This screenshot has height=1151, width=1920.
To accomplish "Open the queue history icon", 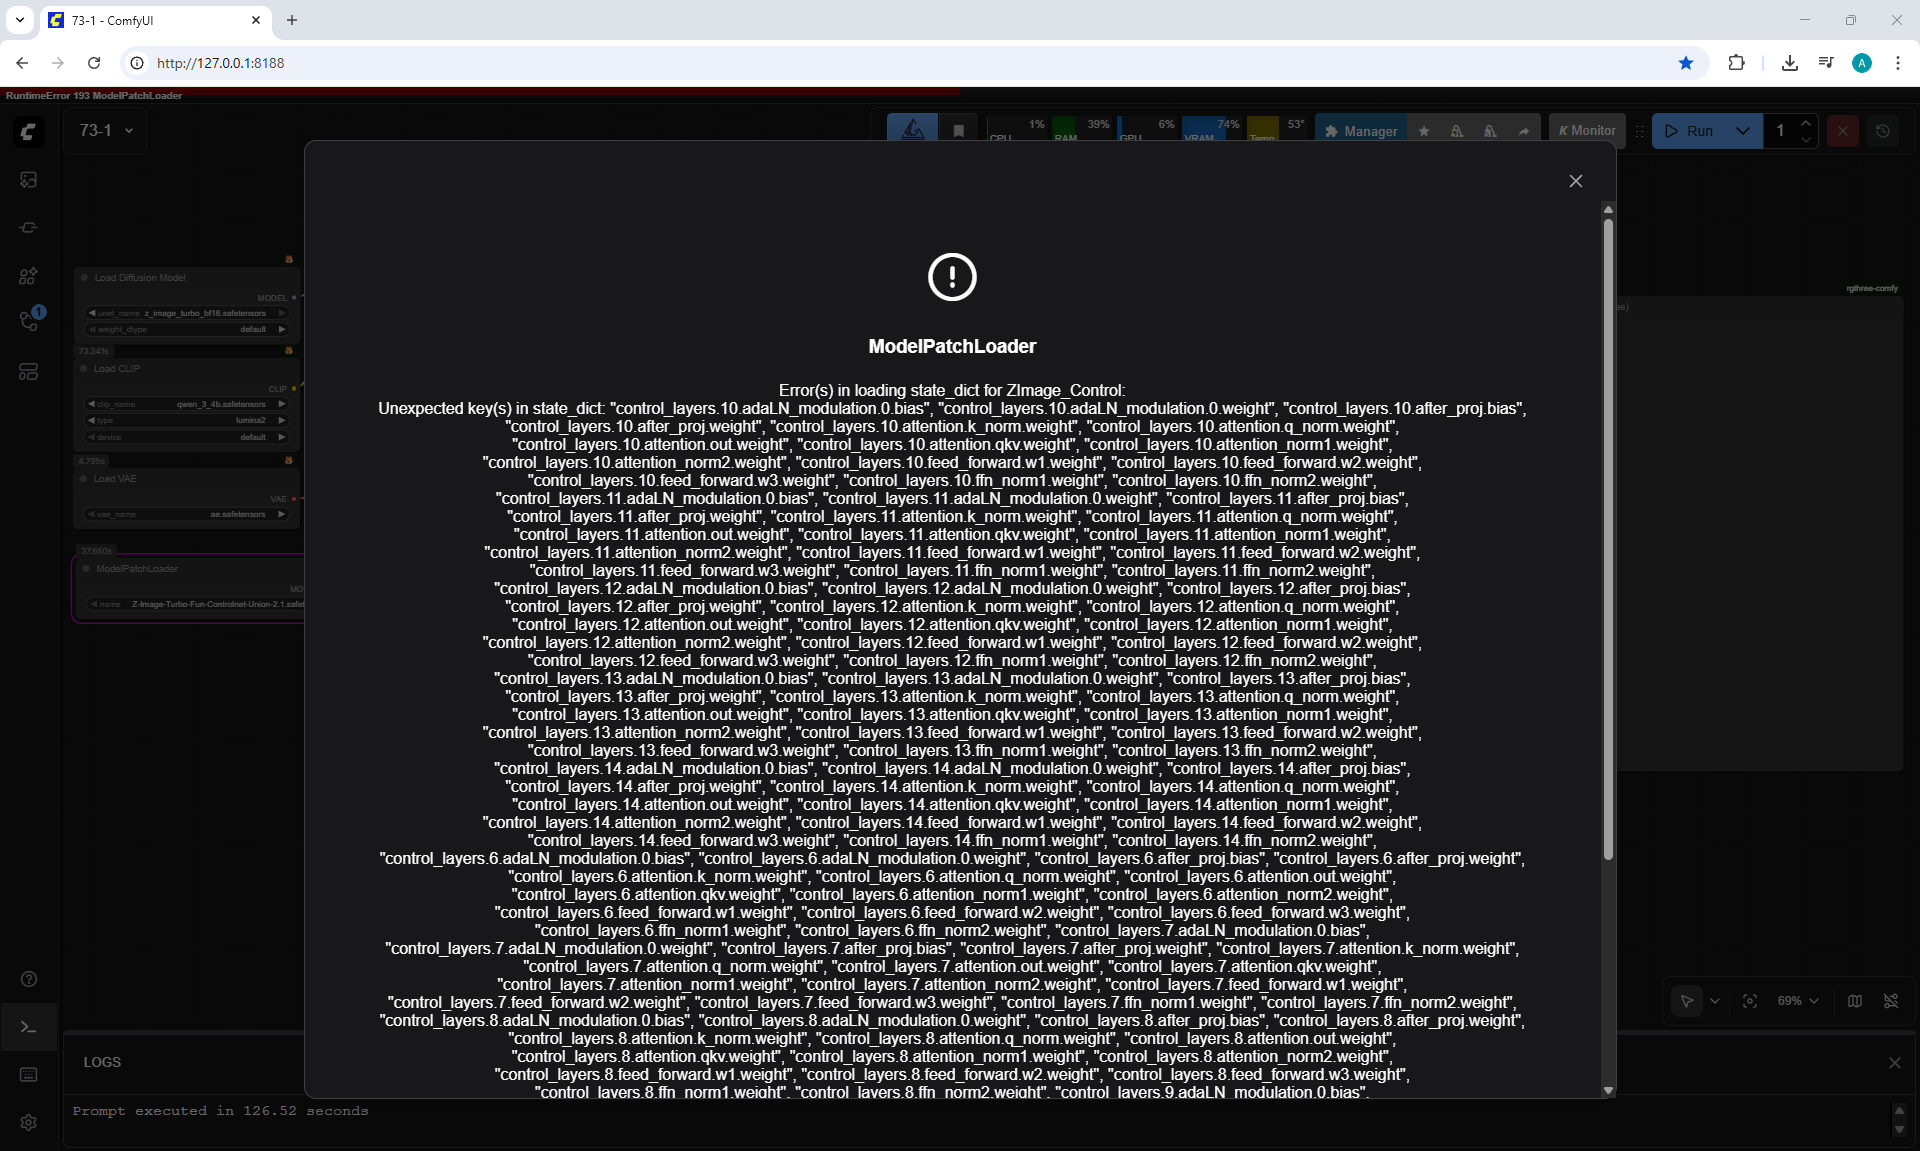I will coord(1882,131).
